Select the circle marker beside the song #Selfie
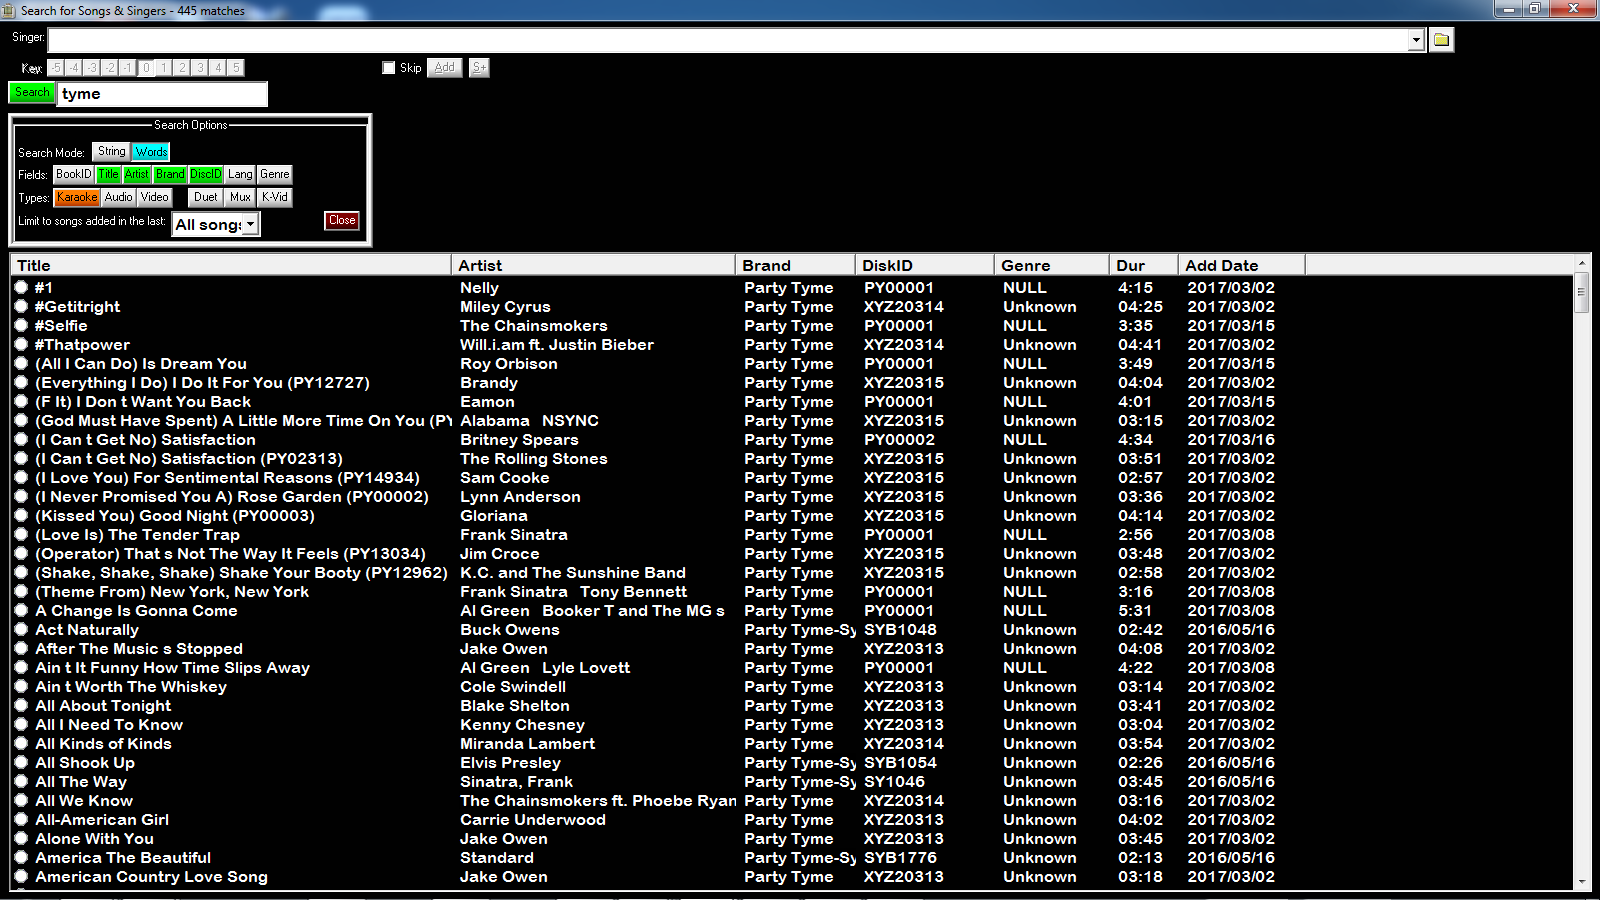The image size is (1600, 900). point(21,325)
